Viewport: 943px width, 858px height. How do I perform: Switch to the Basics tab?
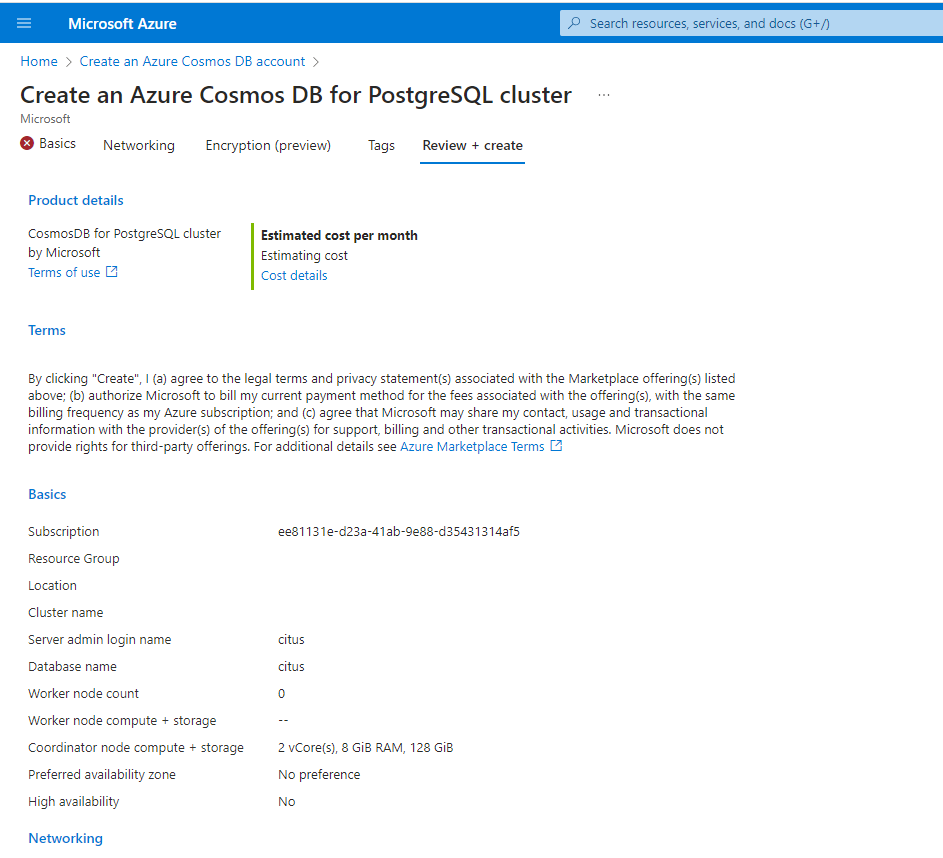(x=57, y=144)
